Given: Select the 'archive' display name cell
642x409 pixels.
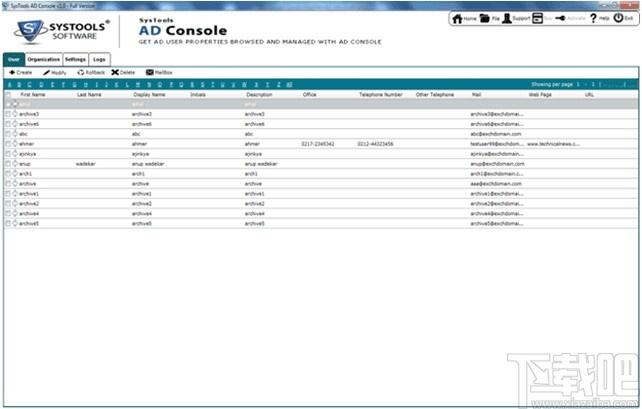Looking at the screenshot, I should [x=140, y=184].
